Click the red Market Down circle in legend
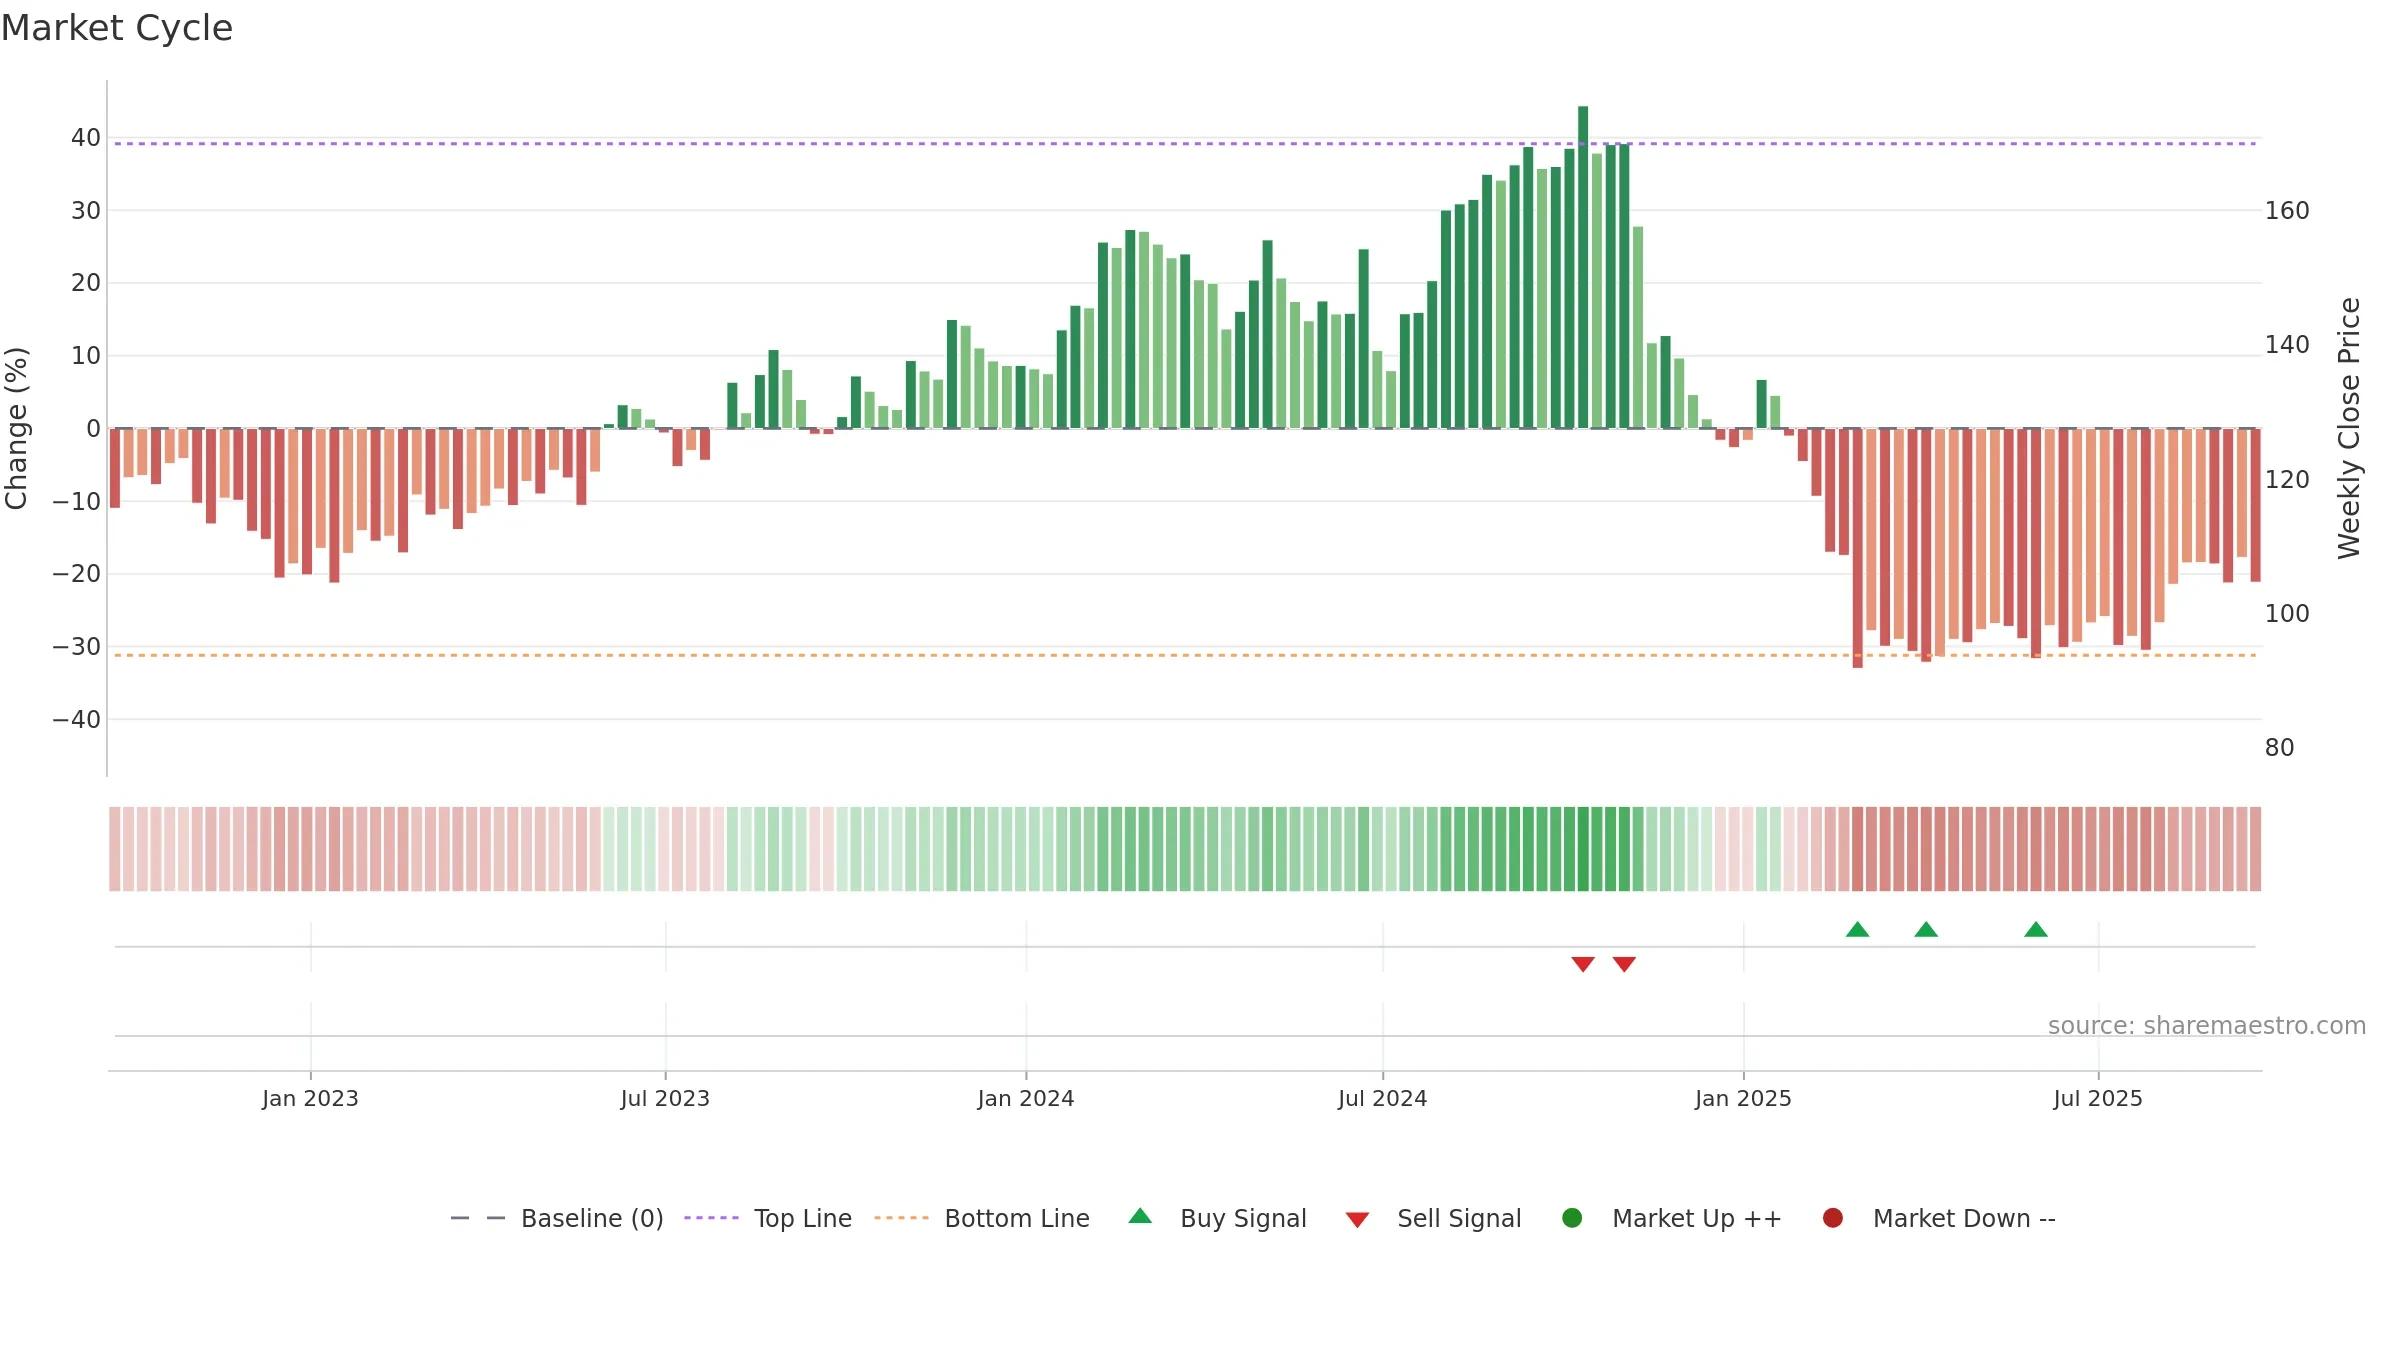Image resolution: width=2400 pixels, height=1350 pixels. [x=1833, y=1218]
